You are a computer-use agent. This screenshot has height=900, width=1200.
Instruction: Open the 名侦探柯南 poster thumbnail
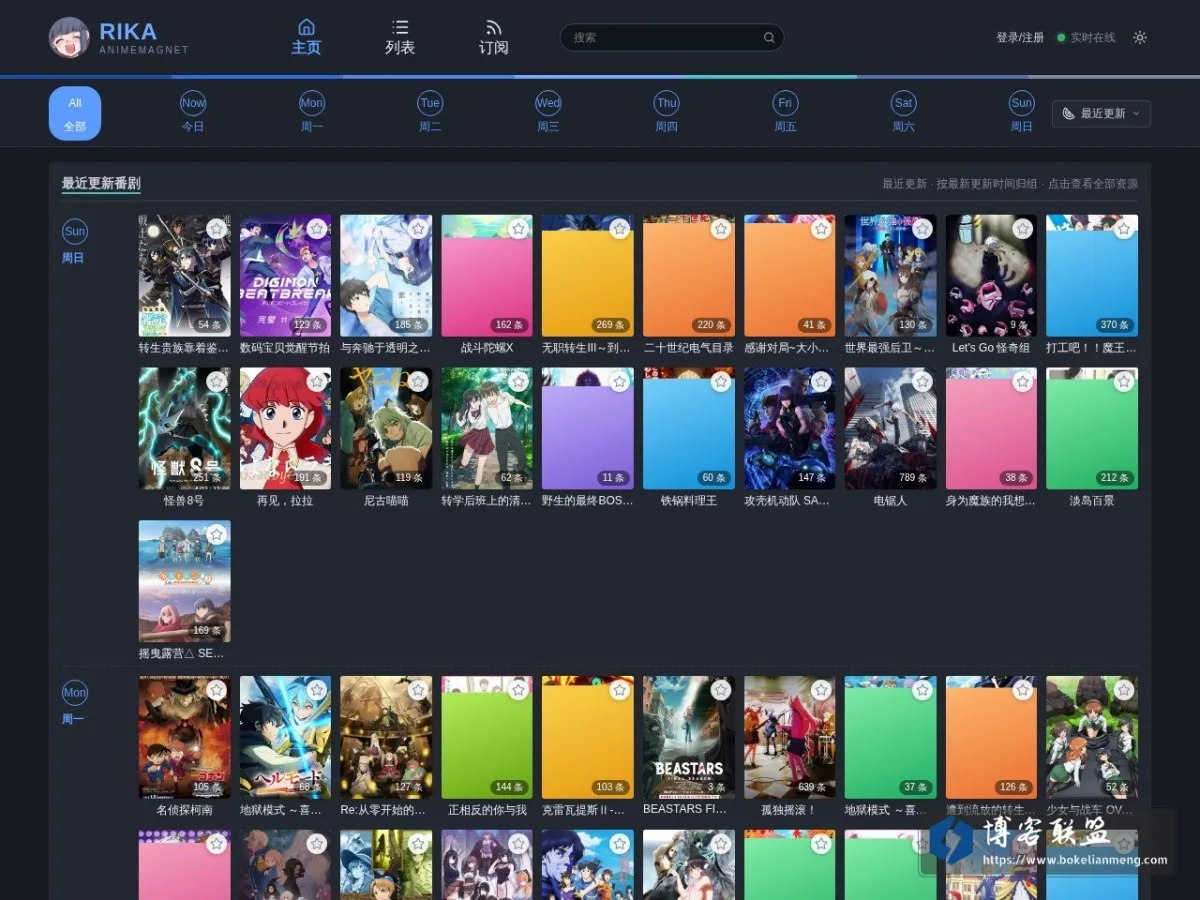pos(185,737)
